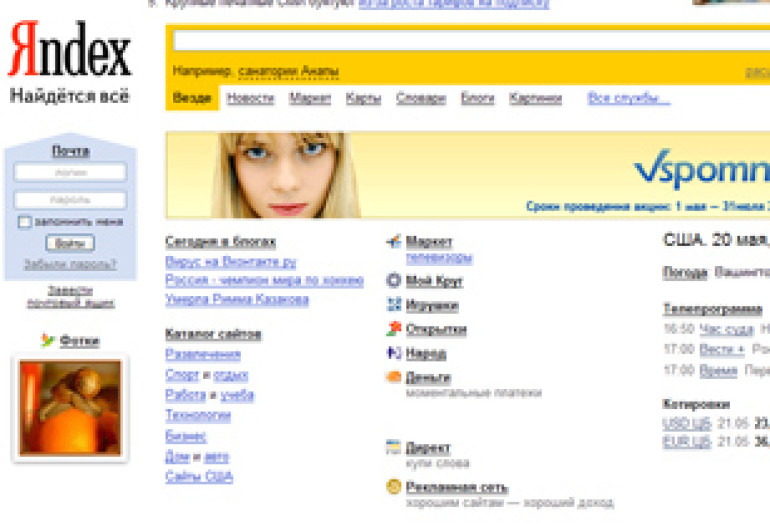The width and height of the screenshot is (770, 527).
Task: Click the Деньги orange icon
Action: click(393, 377)
